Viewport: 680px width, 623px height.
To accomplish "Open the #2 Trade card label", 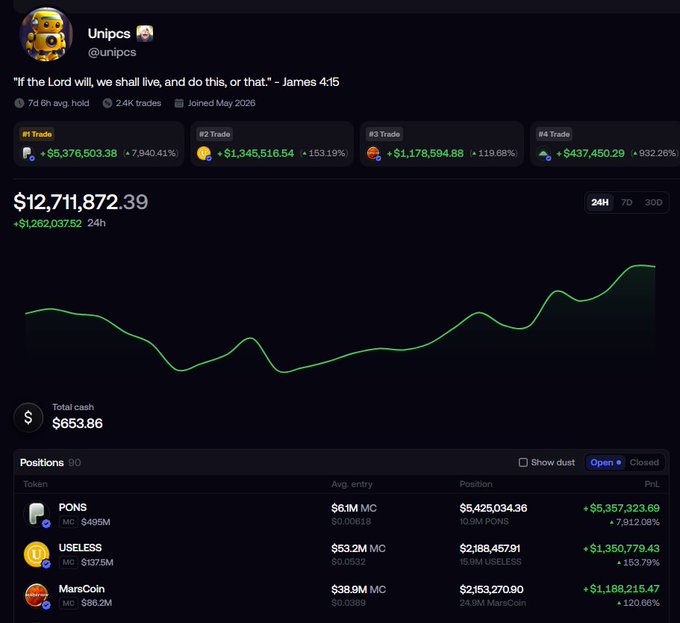I will 215,134.
